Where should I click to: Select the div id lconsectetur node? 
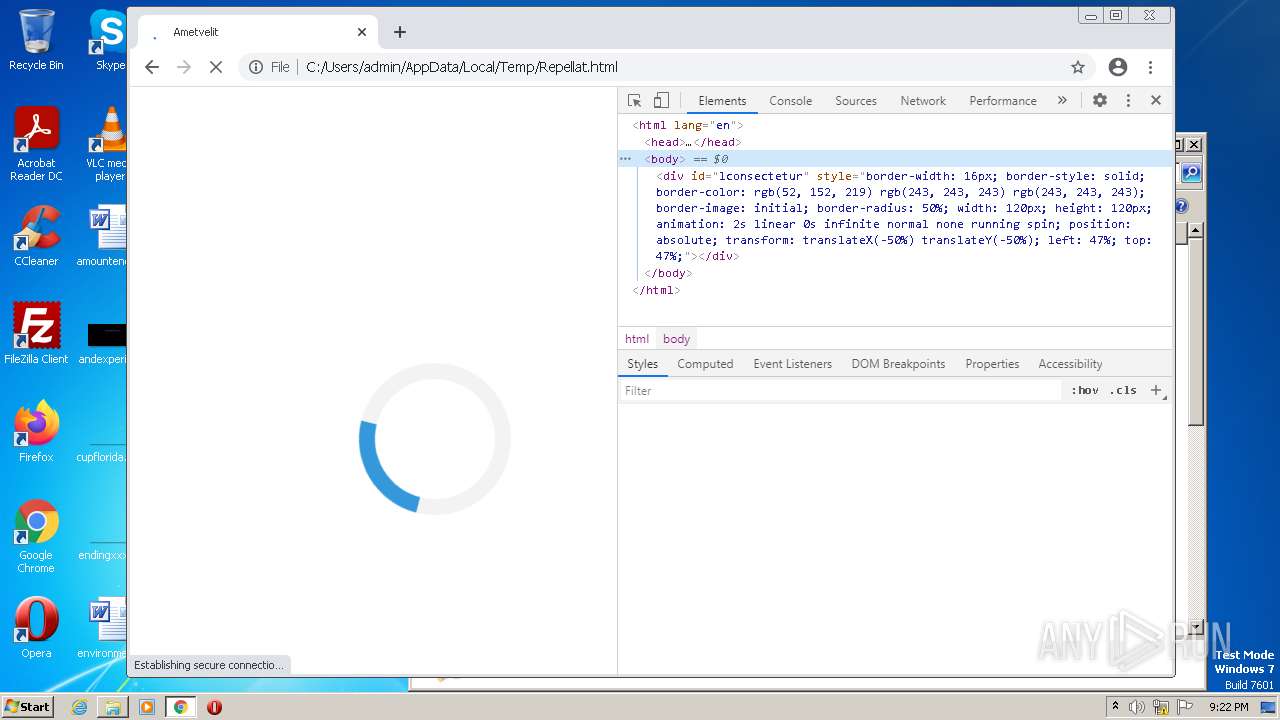tap(903, 216)
